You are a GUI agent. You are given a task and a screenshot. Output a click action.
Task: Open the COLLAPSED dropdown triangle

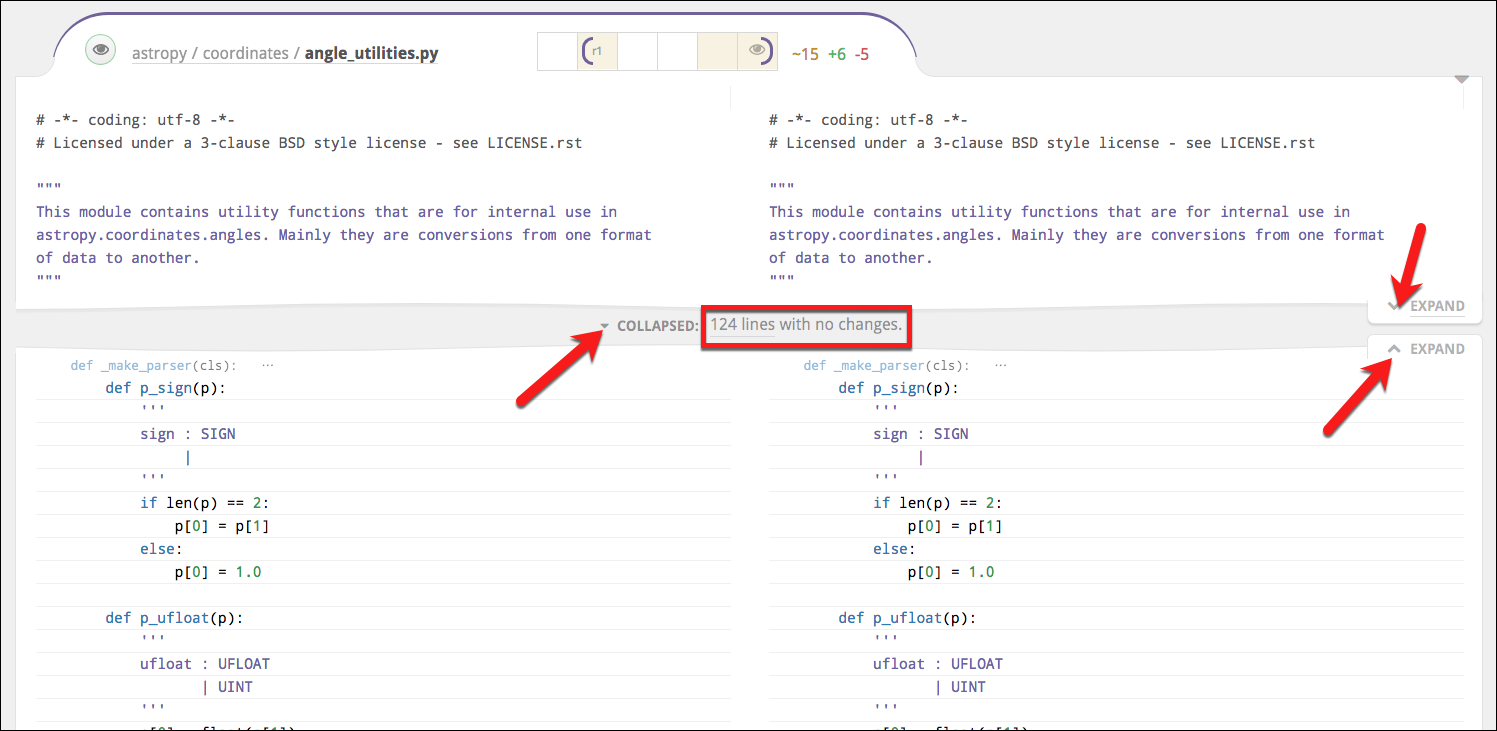coord(605,326)
